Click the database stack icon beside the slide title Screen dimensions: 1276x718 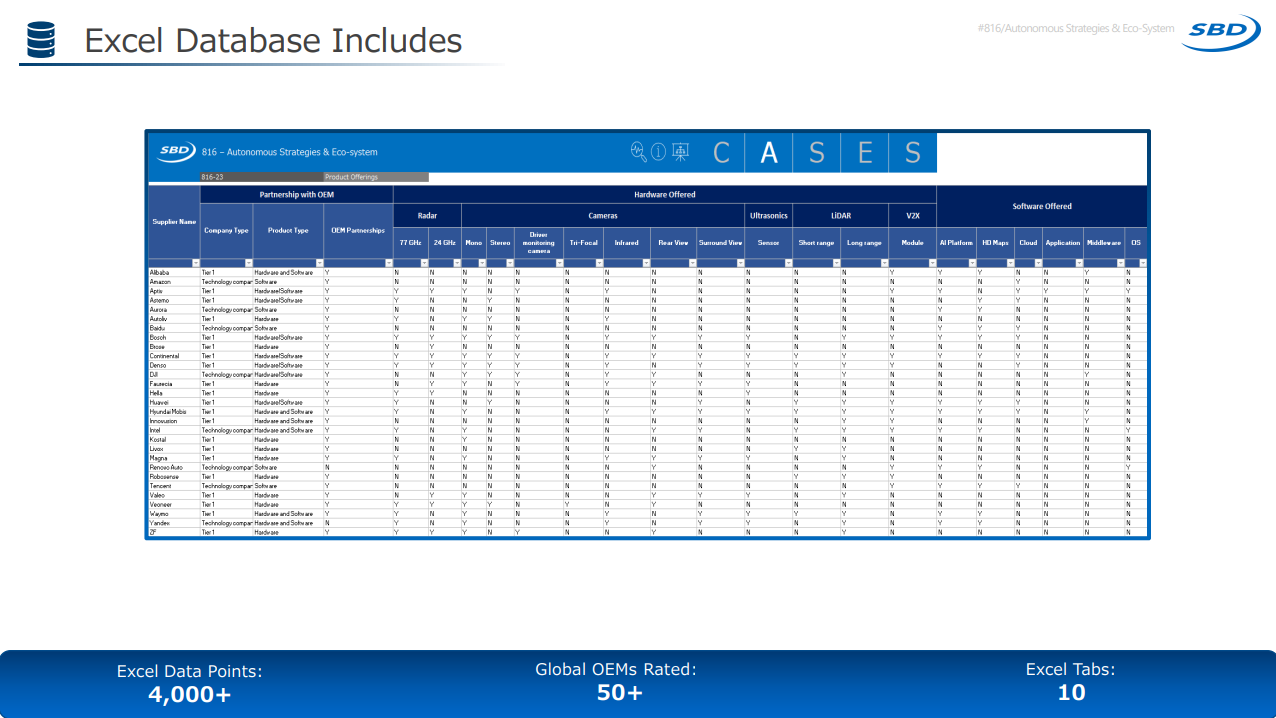pyautogui.click(x=41, y=40)
